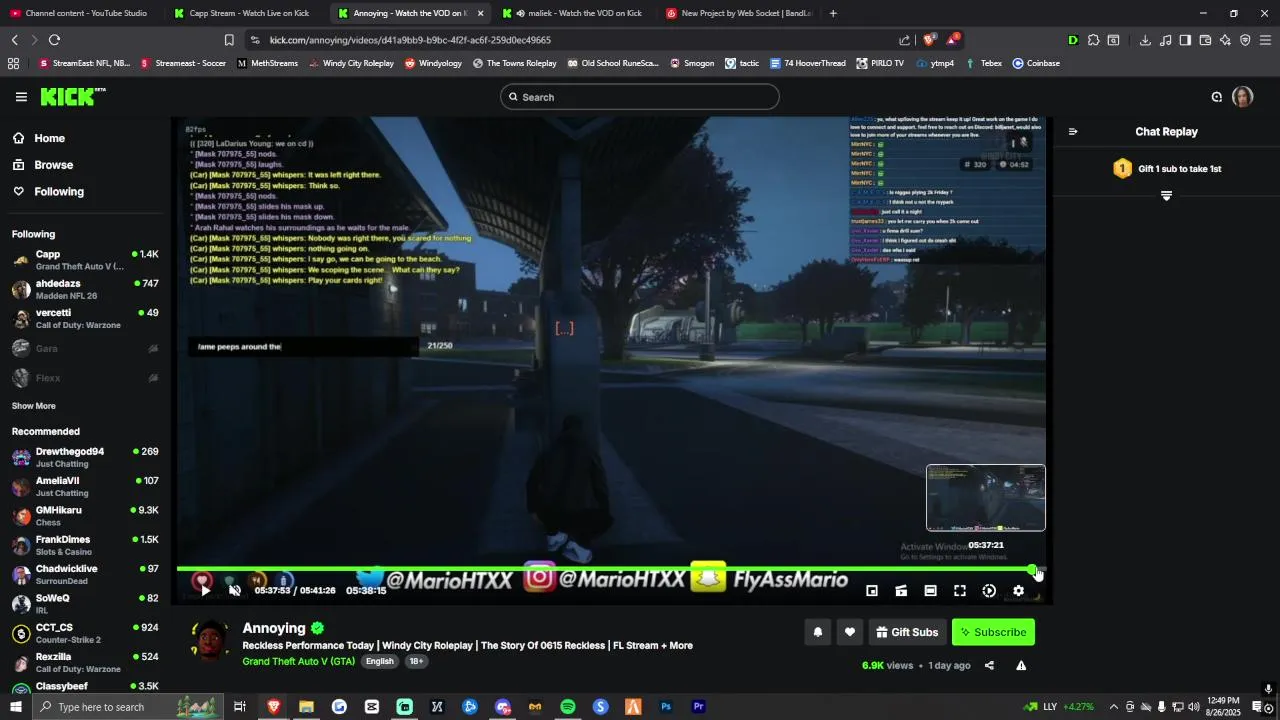Open the Kick hamburger menu
The image size is (1280, 720).
[21, 97]
